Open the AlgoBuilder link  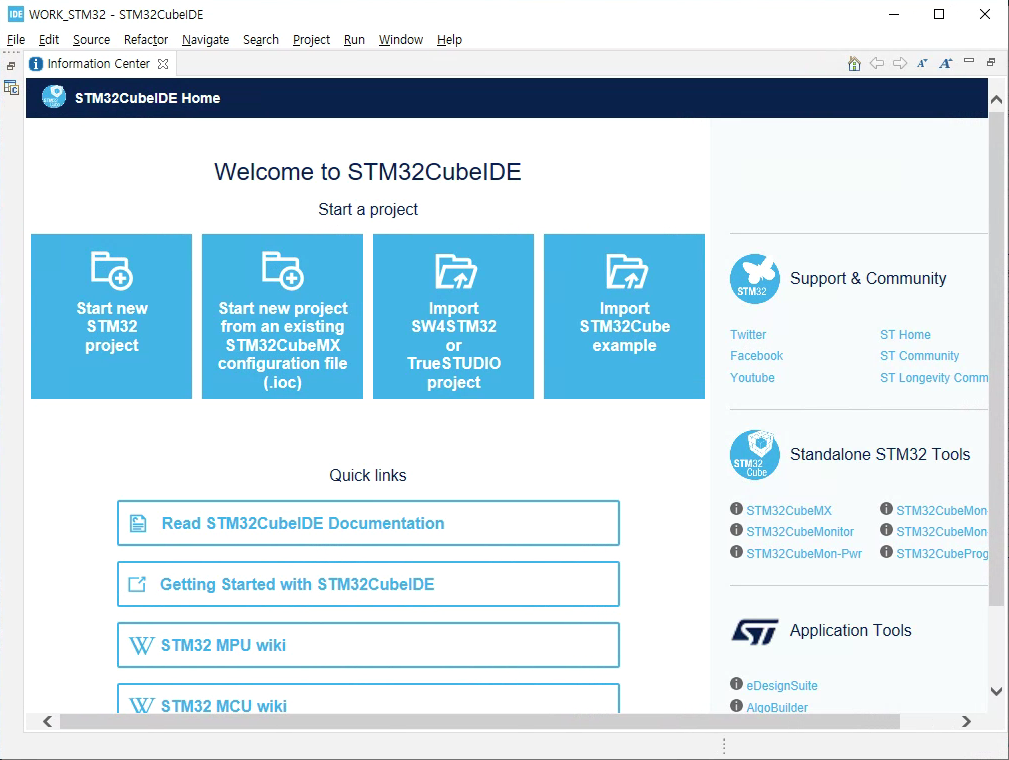[777, 707]
